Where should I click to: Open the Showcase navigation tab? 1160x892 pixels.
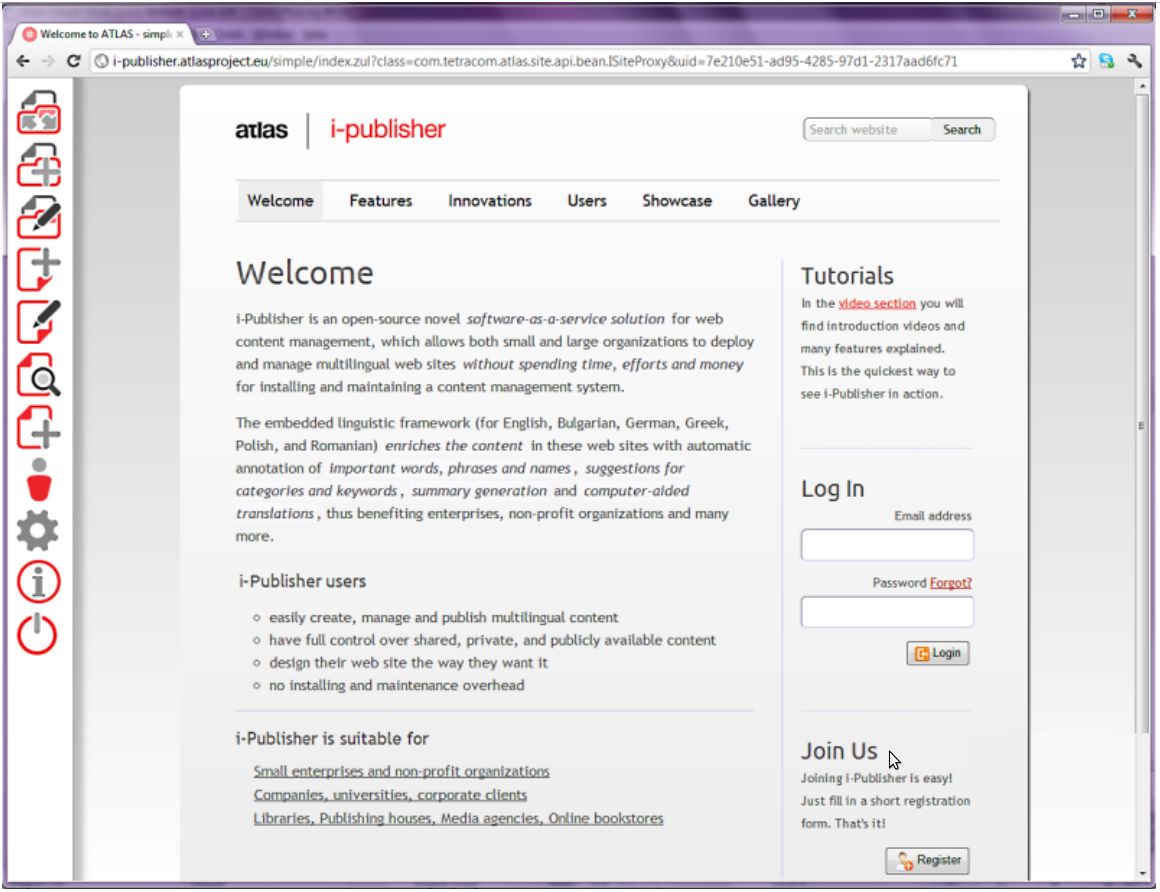(x=677, y=200)
